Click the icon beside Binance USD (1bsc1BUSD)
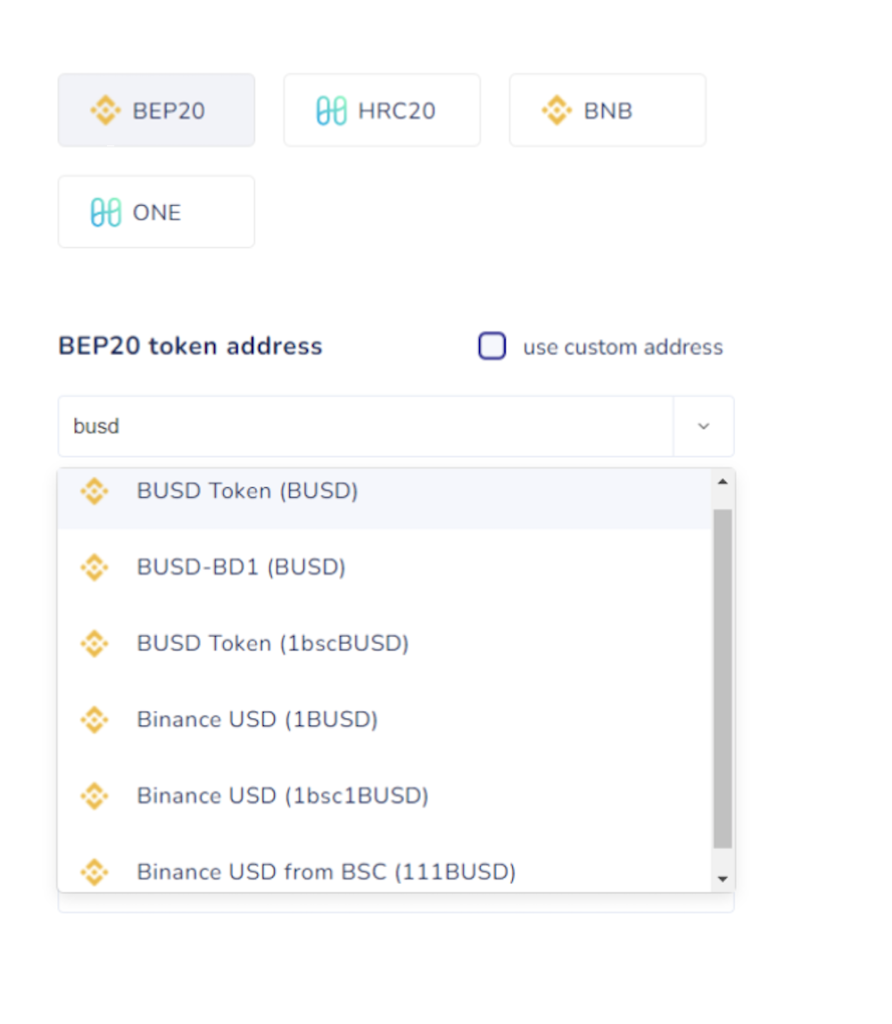This screenshot has width=892, height=1024. coord(95,796)
